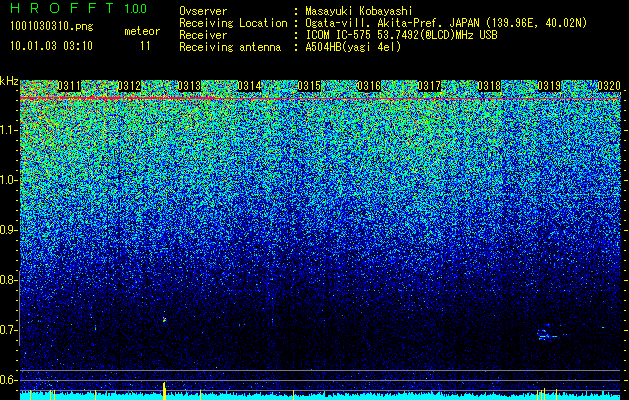The image size is (629, 400).
Task: Click the Receiving antenna label
Action: point(230,47)
